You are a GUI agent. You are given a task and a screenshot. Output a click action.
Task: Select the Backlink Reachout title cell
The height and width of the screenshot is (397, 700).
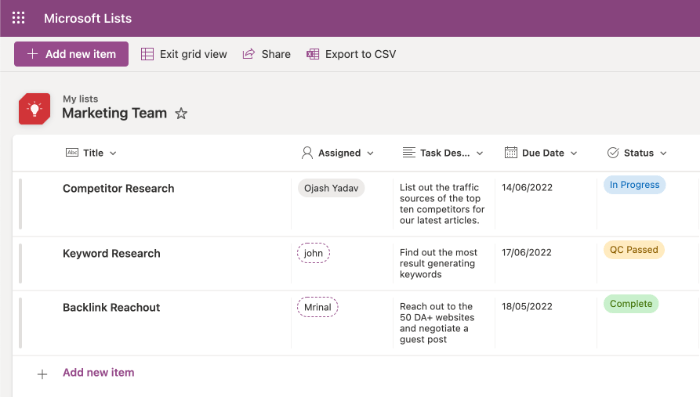111,308
